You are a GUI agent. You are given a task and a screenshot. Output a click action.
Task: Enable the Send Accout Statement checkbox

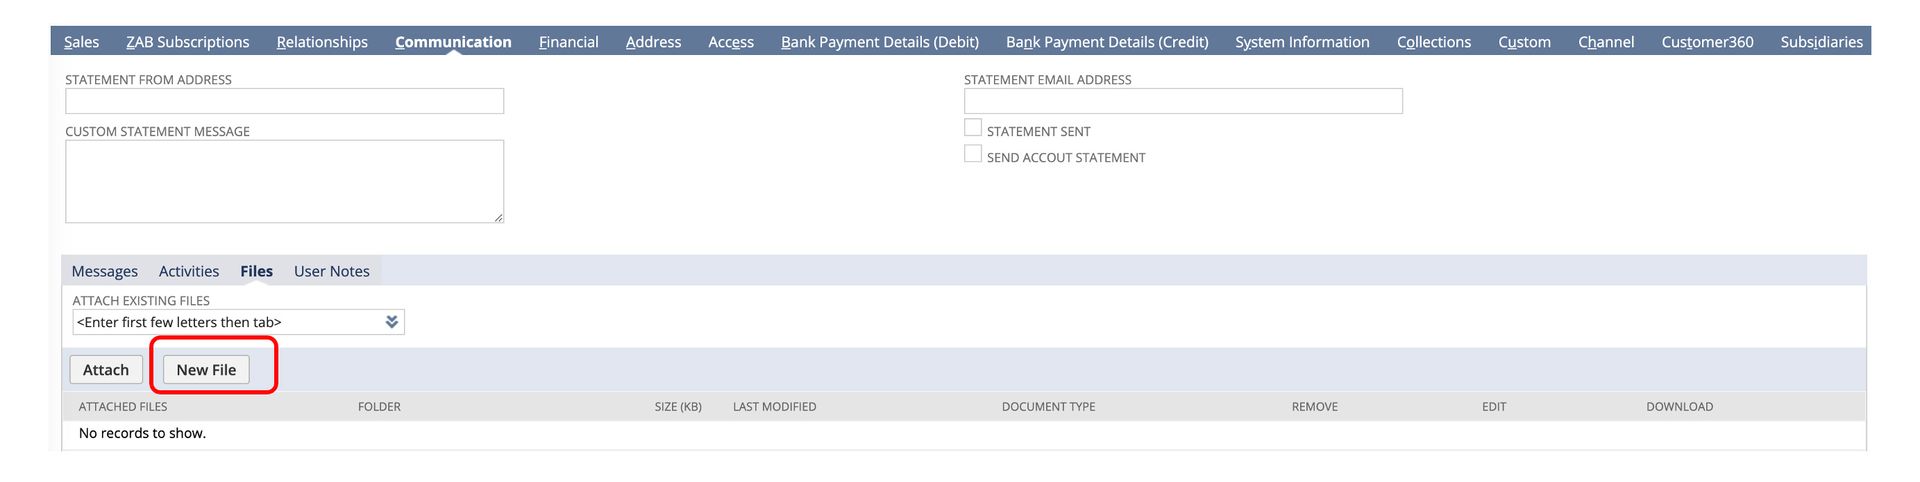(972, 154)
